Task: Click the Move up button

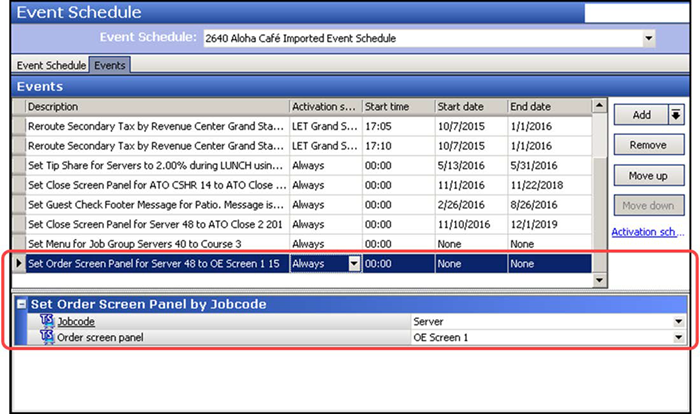Action: [648, 175]
